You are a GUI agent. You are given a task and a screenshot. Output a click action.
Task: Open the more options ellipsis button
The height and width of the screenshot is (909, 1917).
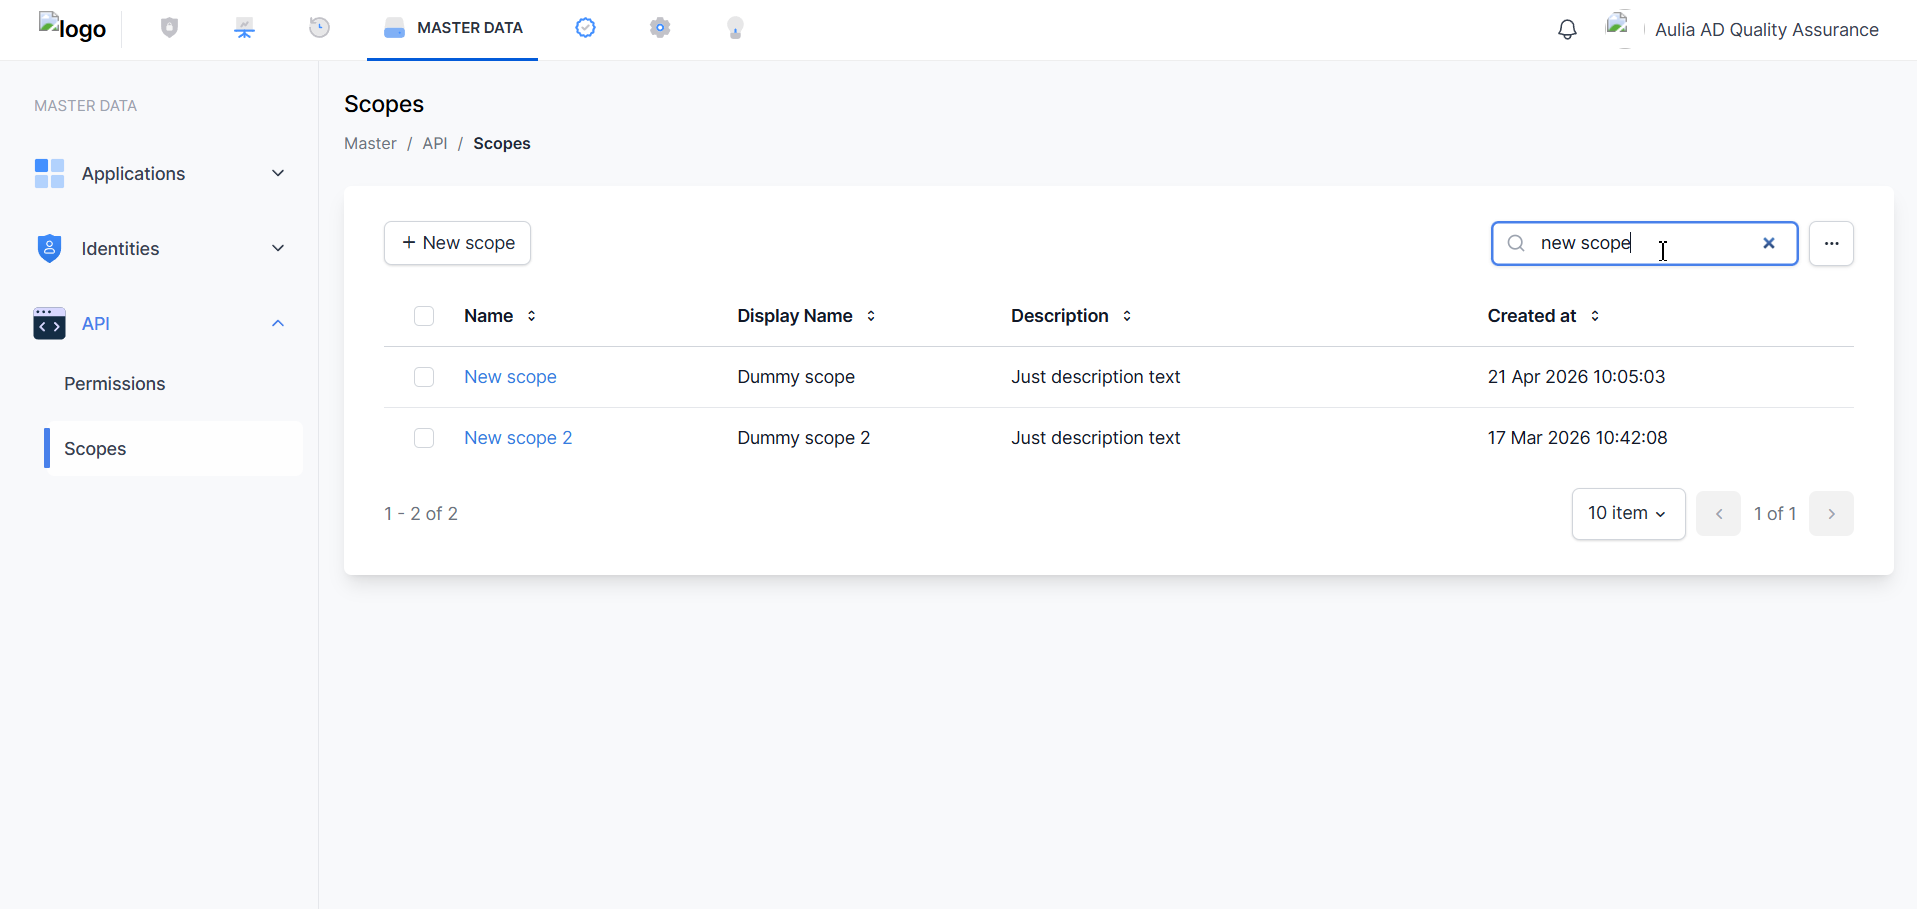pos(1831,243)
